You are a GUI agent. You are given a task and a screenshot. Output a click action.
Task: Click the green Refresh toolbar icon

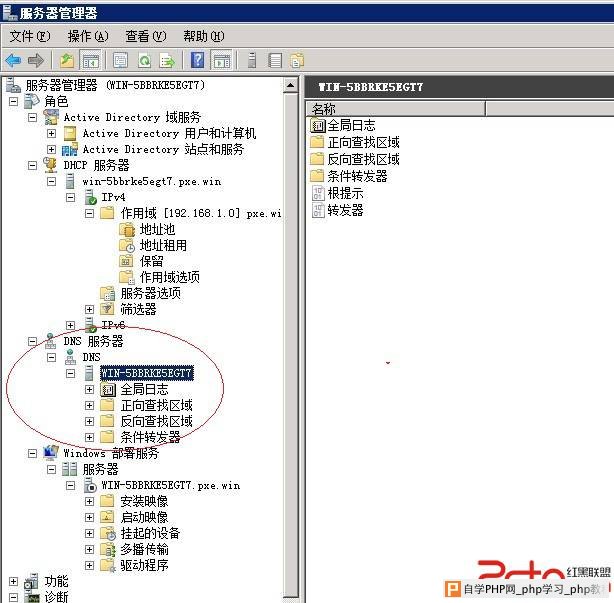pos(144,61)
